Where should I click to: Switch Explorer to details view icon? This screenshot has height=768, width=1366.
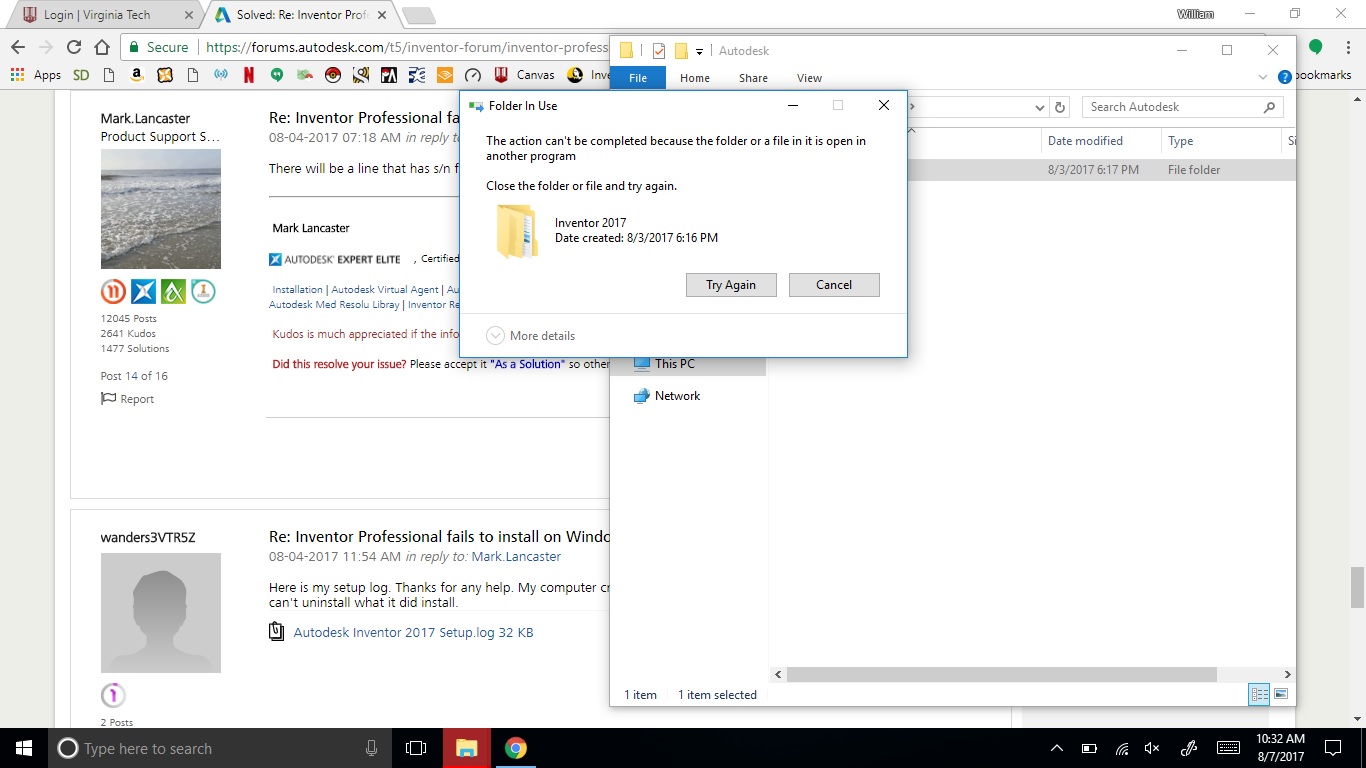click(x=1260, y=694)
